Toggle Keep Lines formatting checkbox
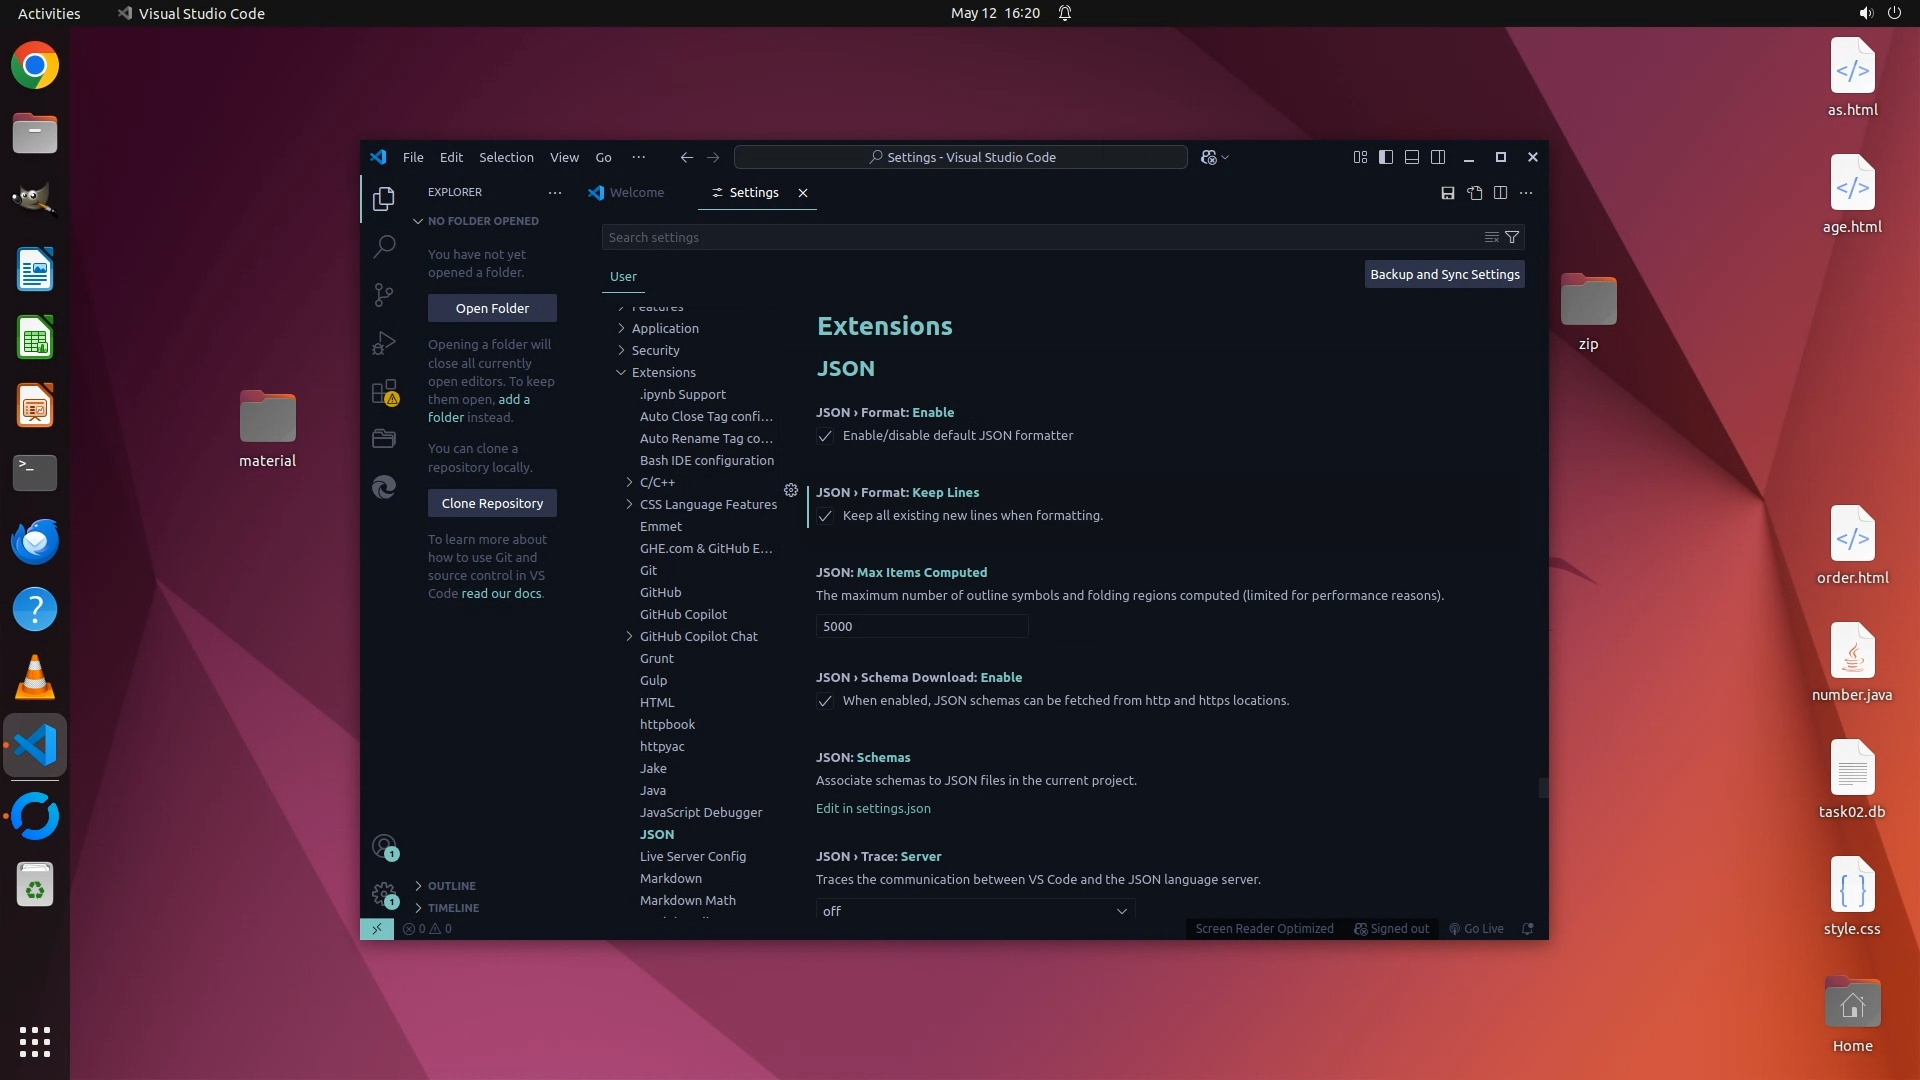This screenshot has height=1080, width=1920. click(825, 516)
